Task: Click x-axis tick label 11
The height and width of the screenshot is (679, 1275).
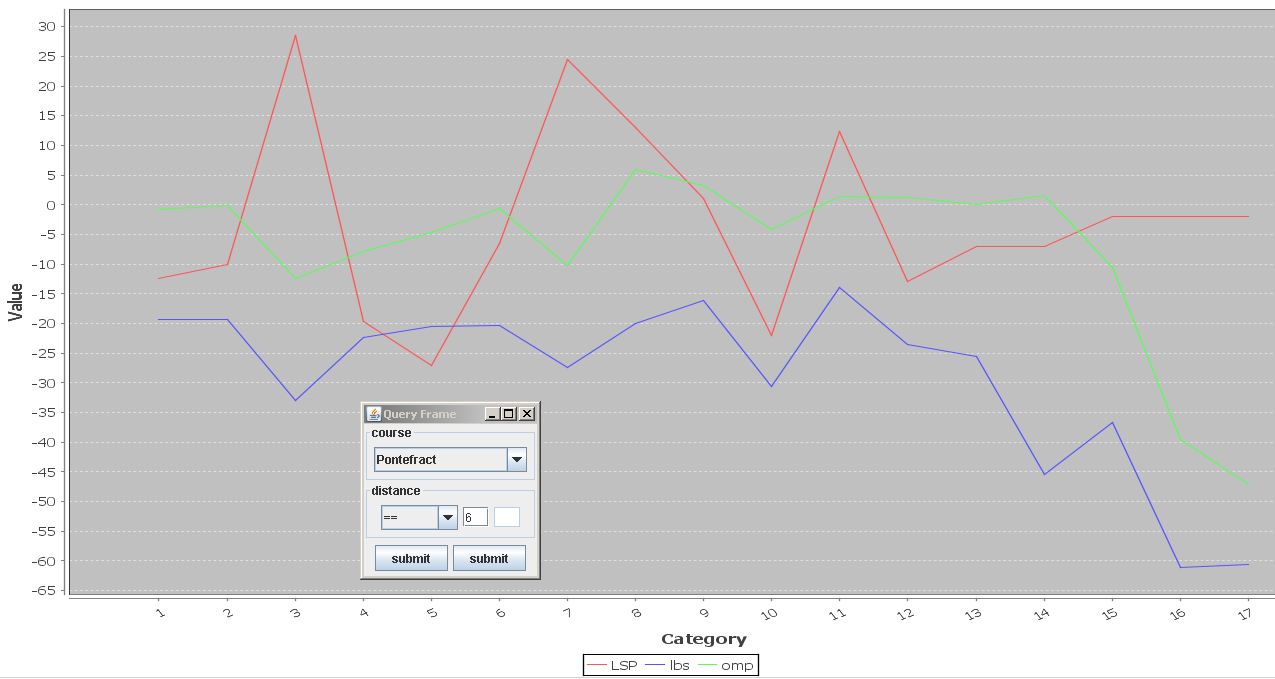Action: (x=837, y=612)
